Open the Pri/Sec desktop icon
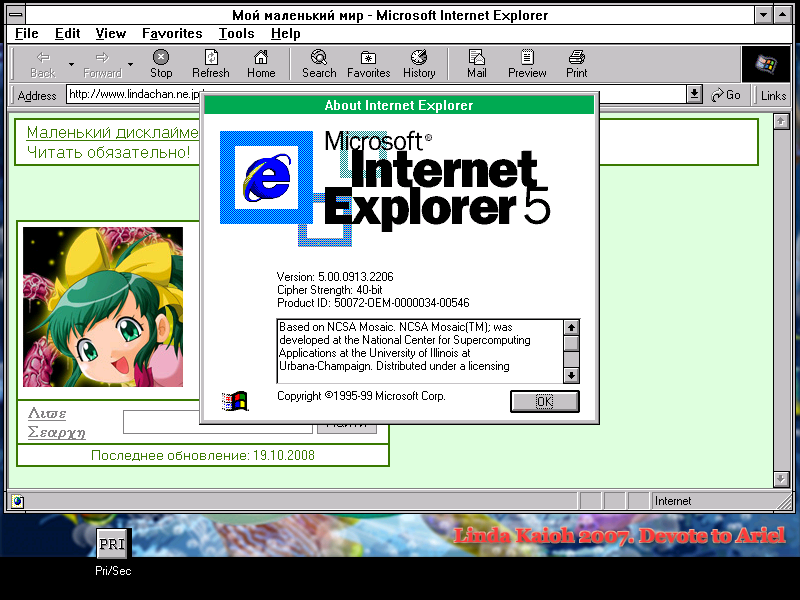 tap(113, 553)
